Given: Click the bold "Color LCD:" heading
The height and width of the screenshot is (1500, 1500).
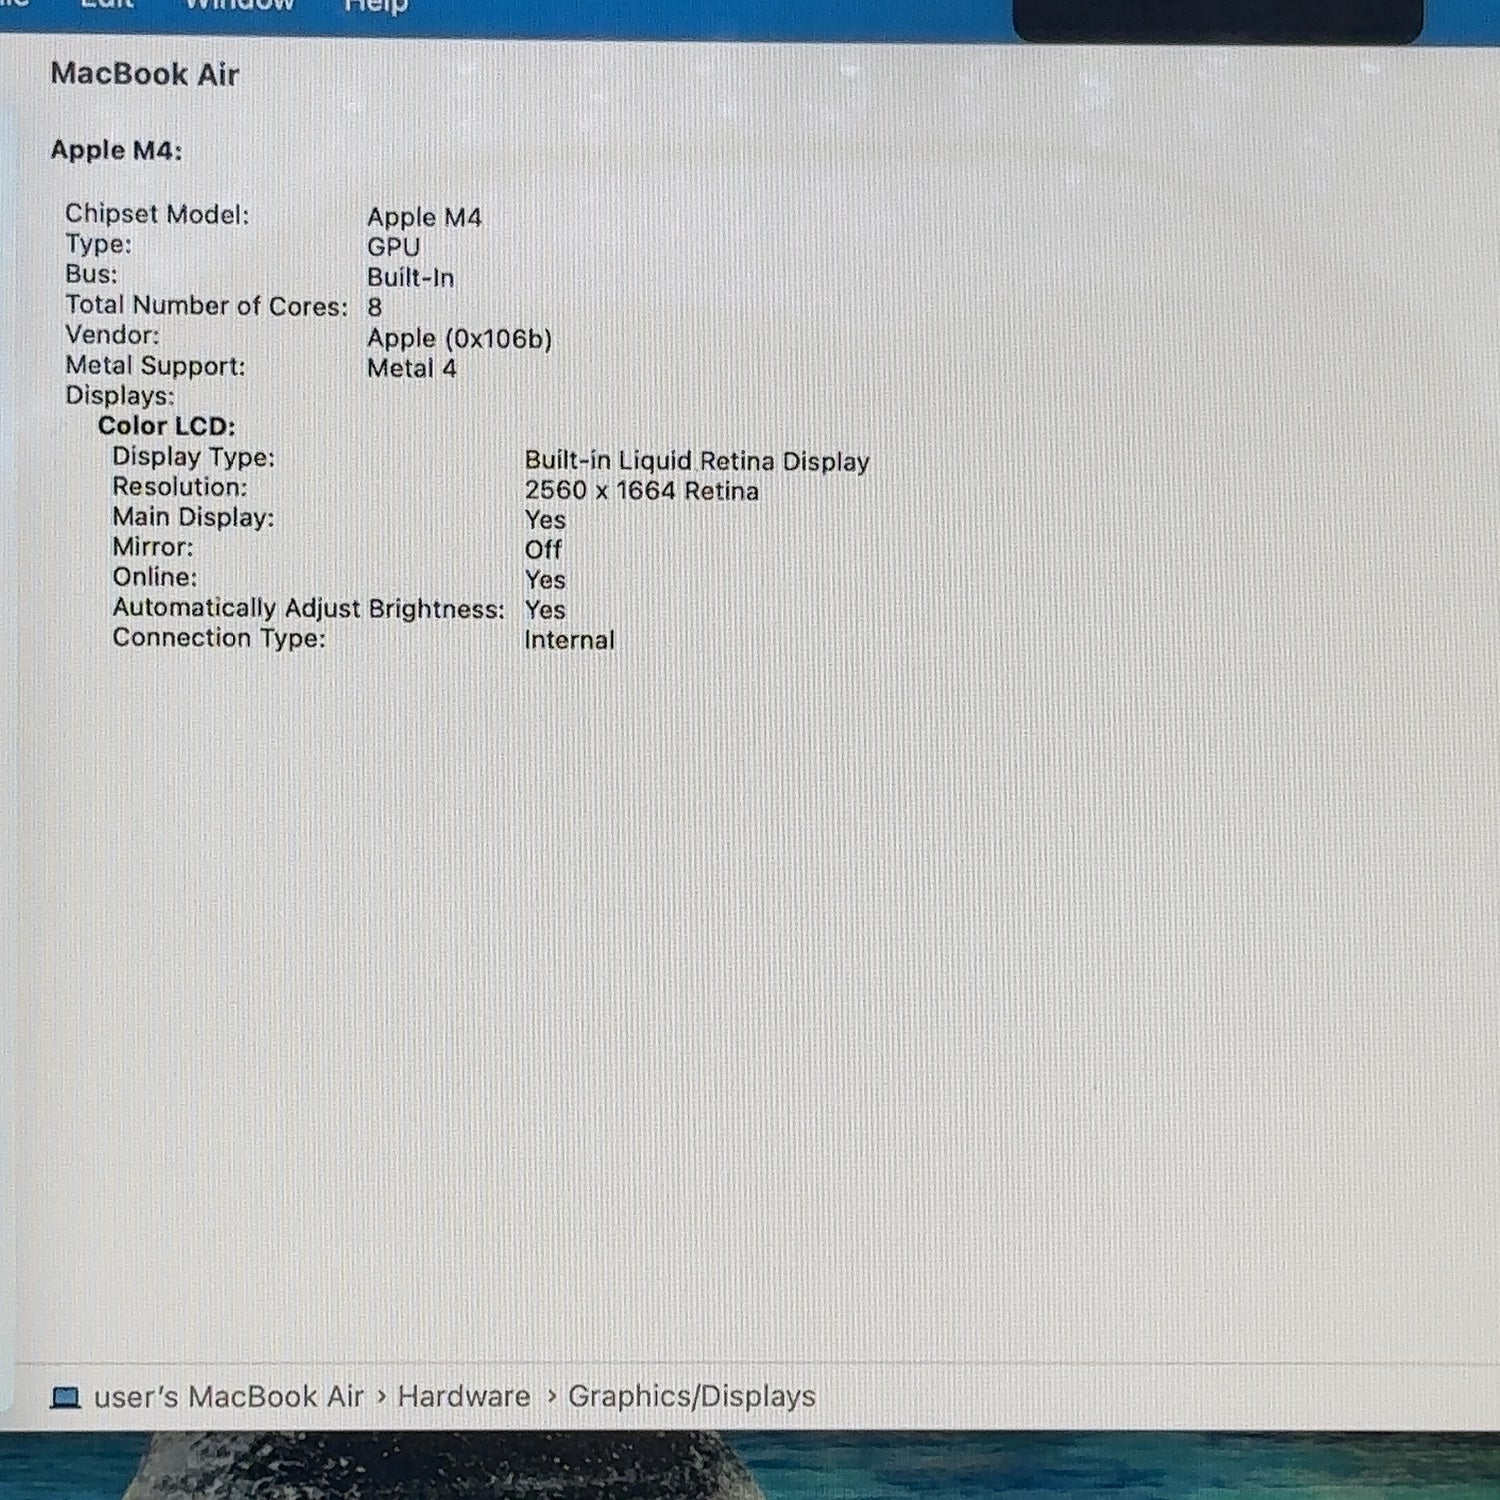Looking at the screenshot, I should click(166, 426).
